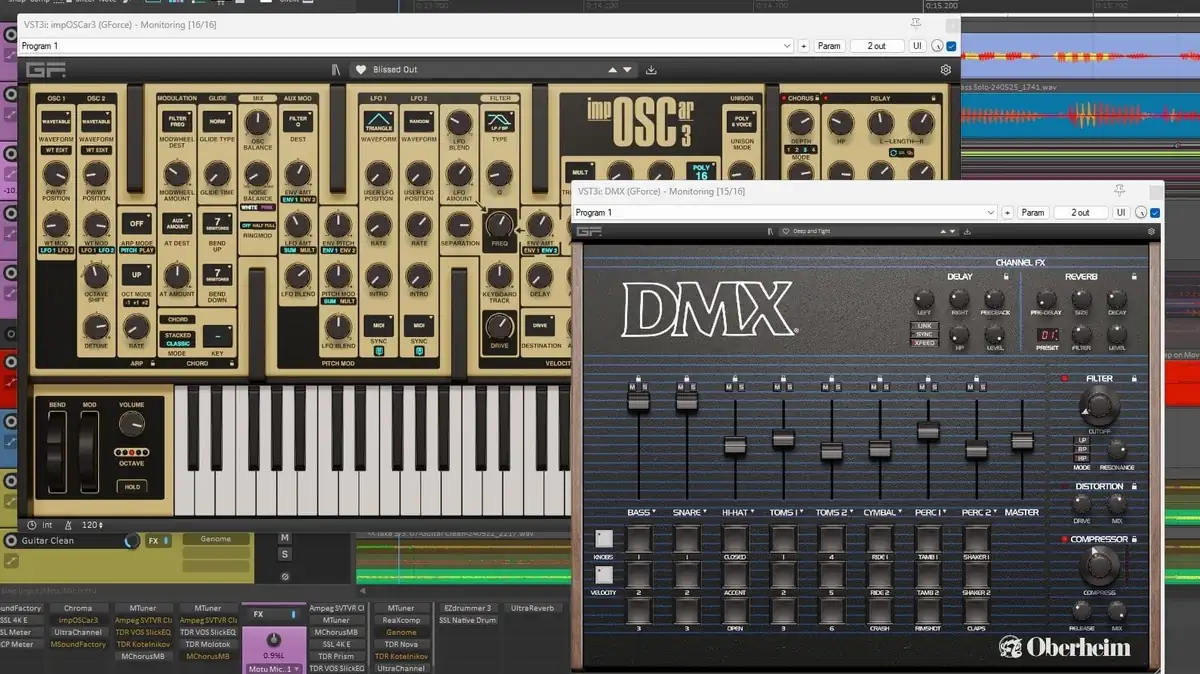This screenshot has width=1200, height=674.
Task: Open the Program 1 preset dropdown on DMX
Action: point(991,212)
